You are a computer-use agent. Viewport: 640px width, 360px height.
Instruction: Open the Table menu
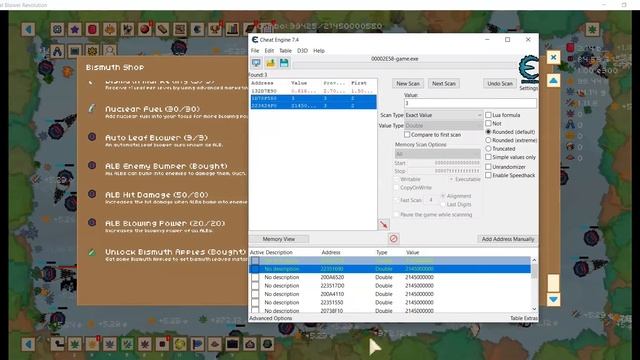pos(285,51)
